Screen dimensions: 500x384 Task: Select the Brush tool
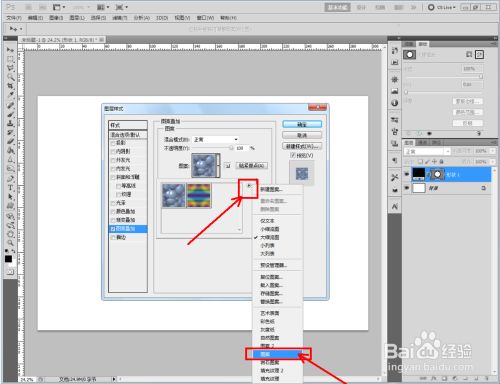10,114
